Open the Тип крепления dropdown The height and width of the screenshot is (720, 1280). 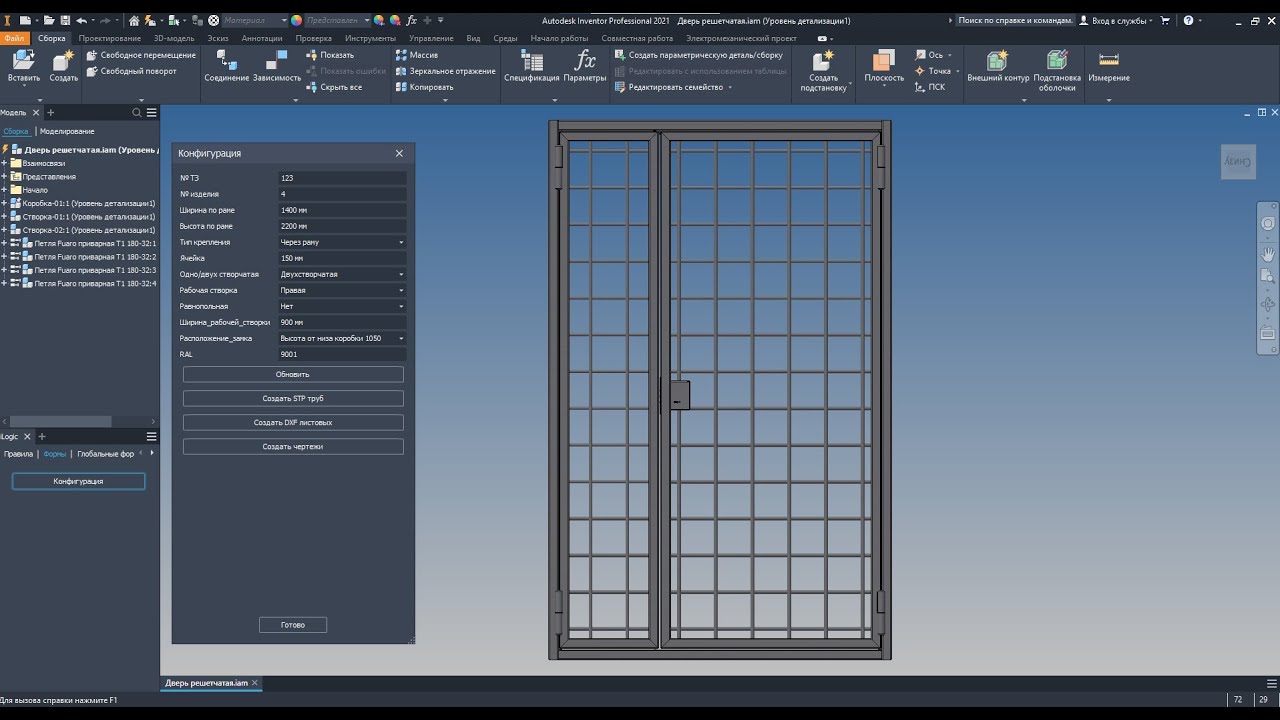point(342,242)
